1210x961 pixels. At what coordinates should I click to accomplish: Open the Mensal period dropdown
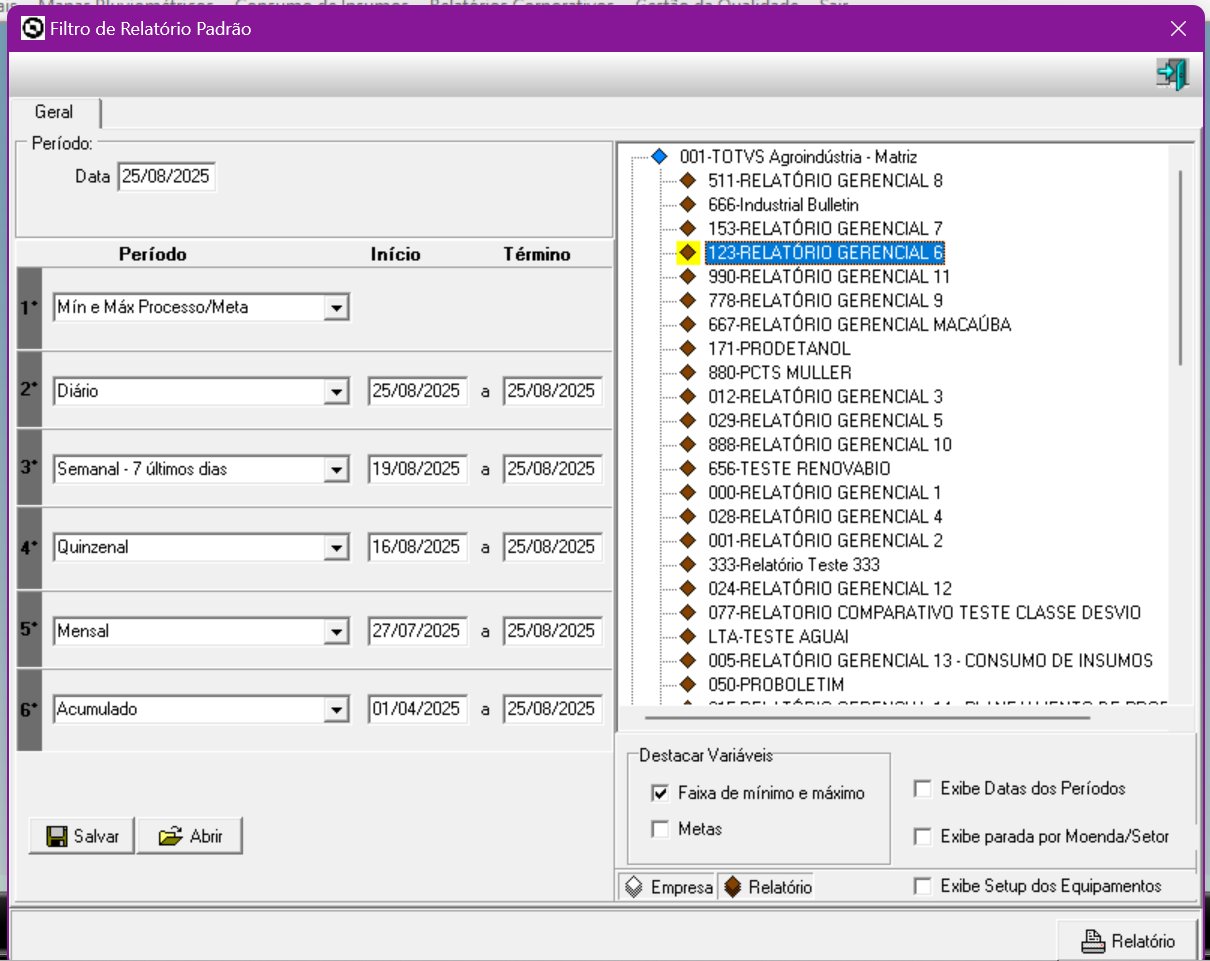[x=338, y=632]
